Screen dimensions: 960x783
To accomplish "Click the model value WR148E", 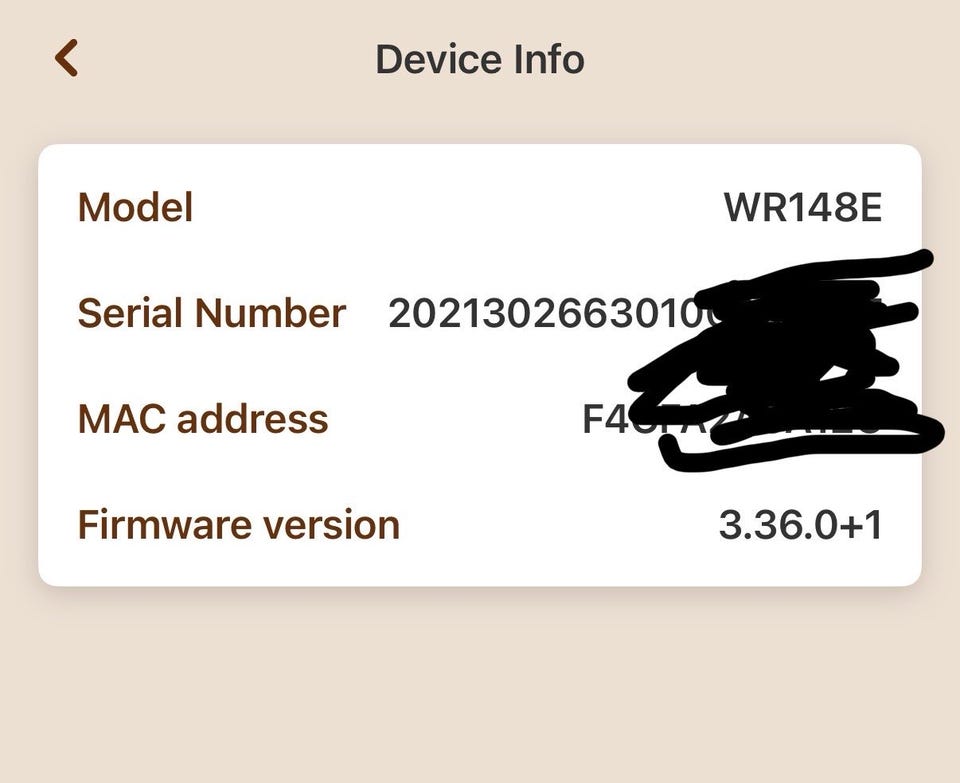I will (803, 208).
